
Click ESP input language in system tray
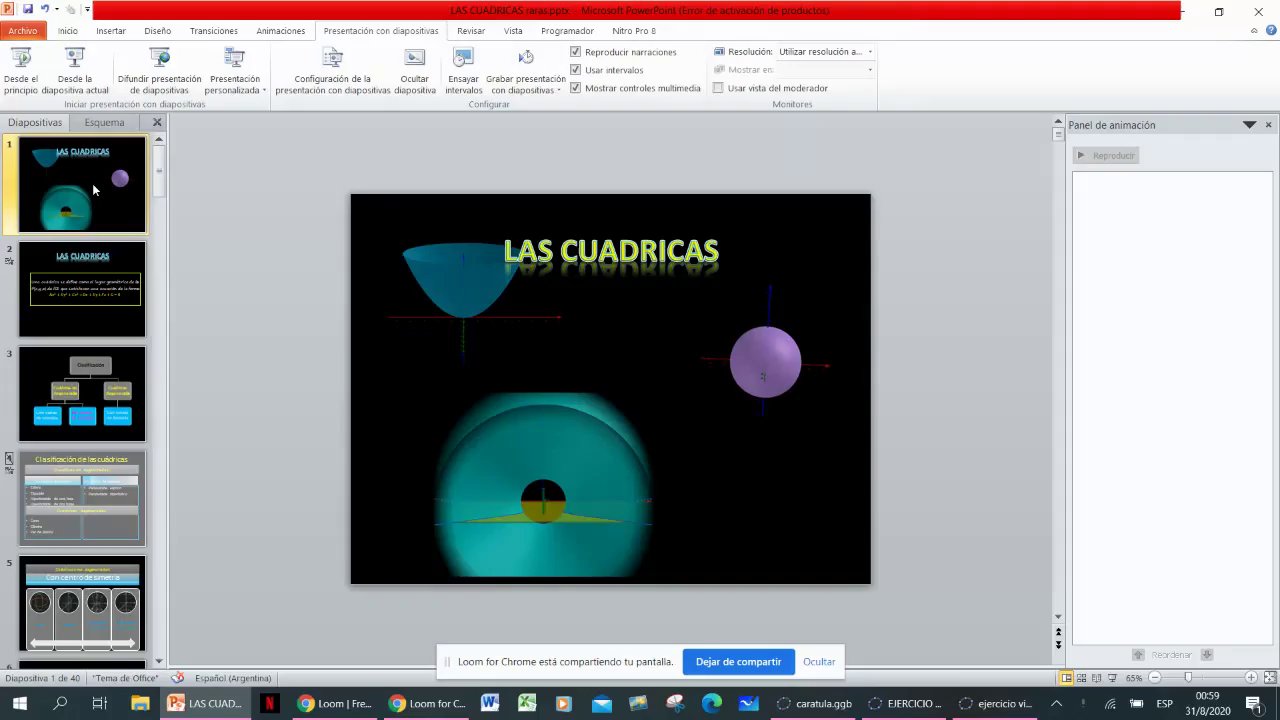pyautogui.click(x=1165, y=703)
